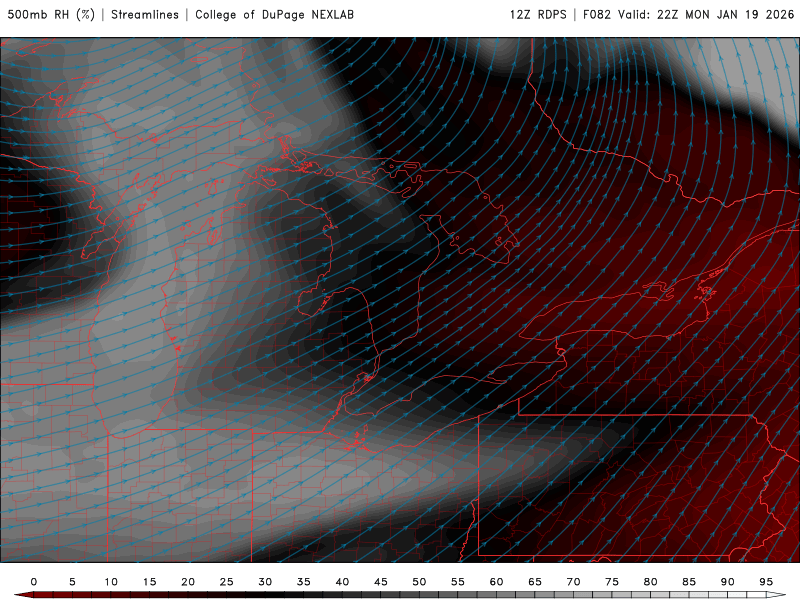Click the "30" label on the color scale
Viewport: 800px width, 600px height.
pos(265,582)
